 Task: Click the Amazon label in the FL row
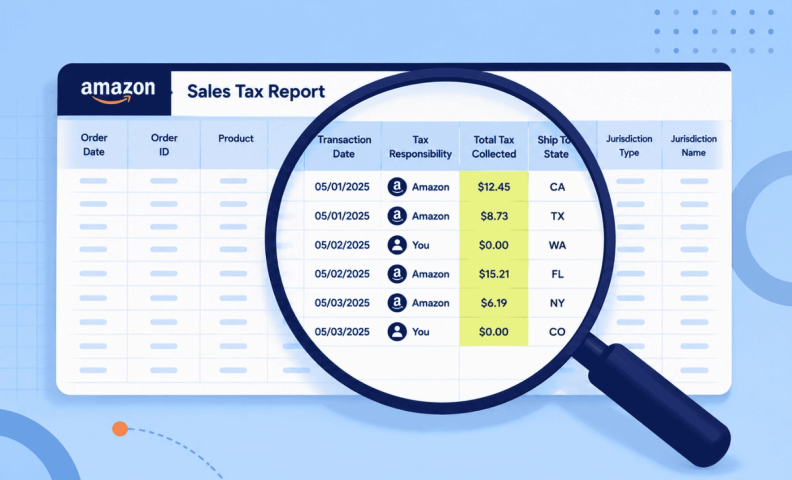[x=430, y=274]
